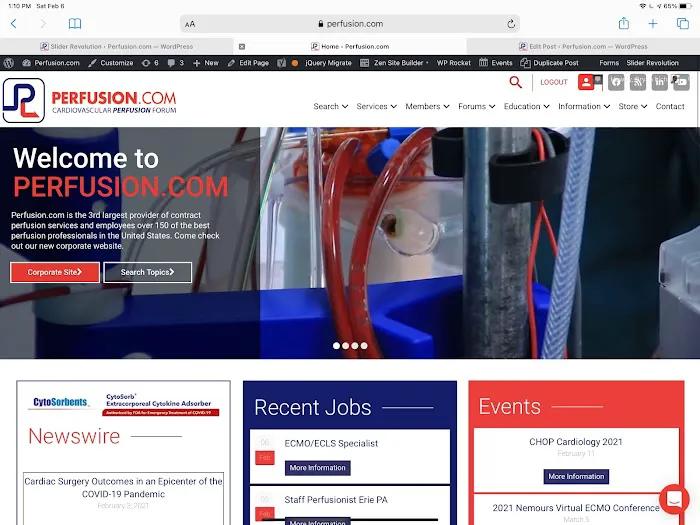The image size is (700, 525).
Task: Click the Search Topics button
Action: point(147,272)
